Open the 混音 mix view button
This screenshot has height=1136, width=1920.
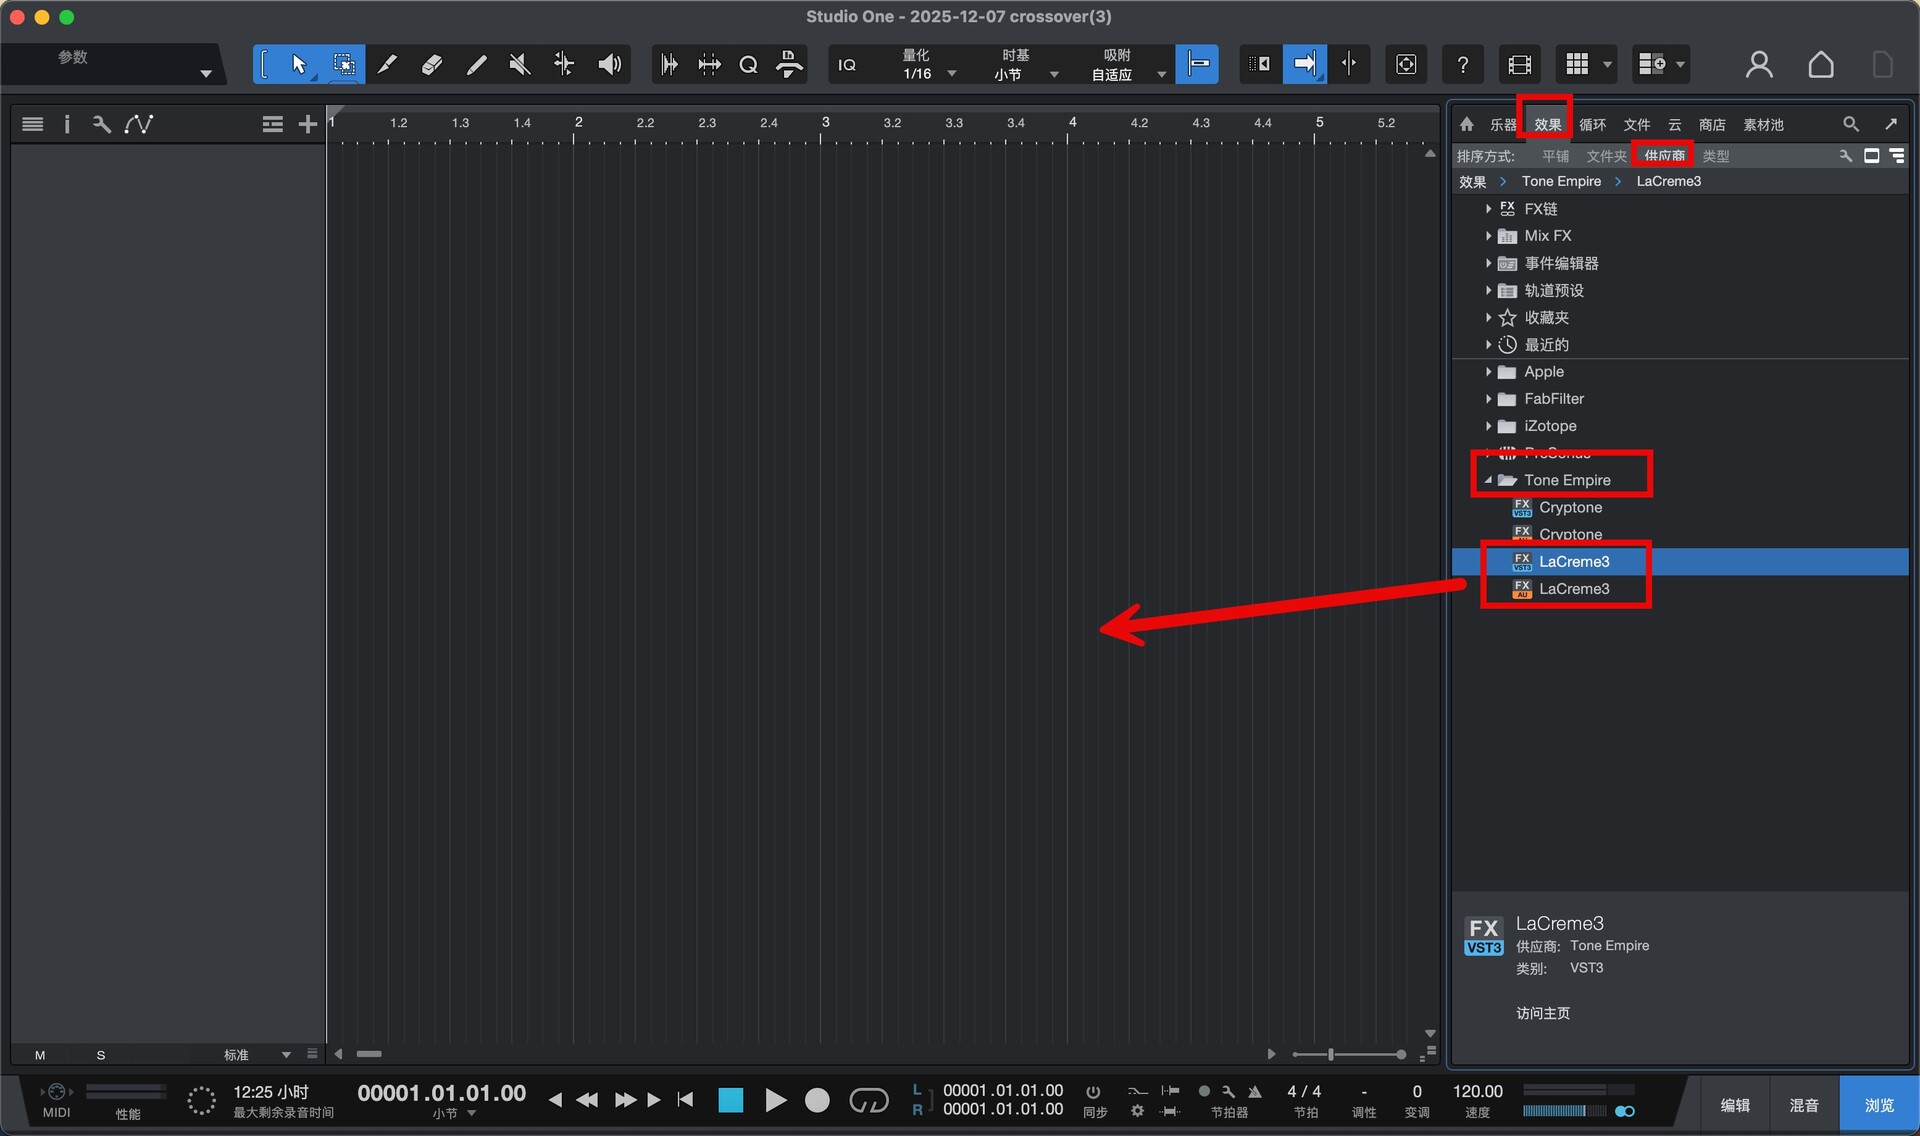click(x=1803, y=1105)
